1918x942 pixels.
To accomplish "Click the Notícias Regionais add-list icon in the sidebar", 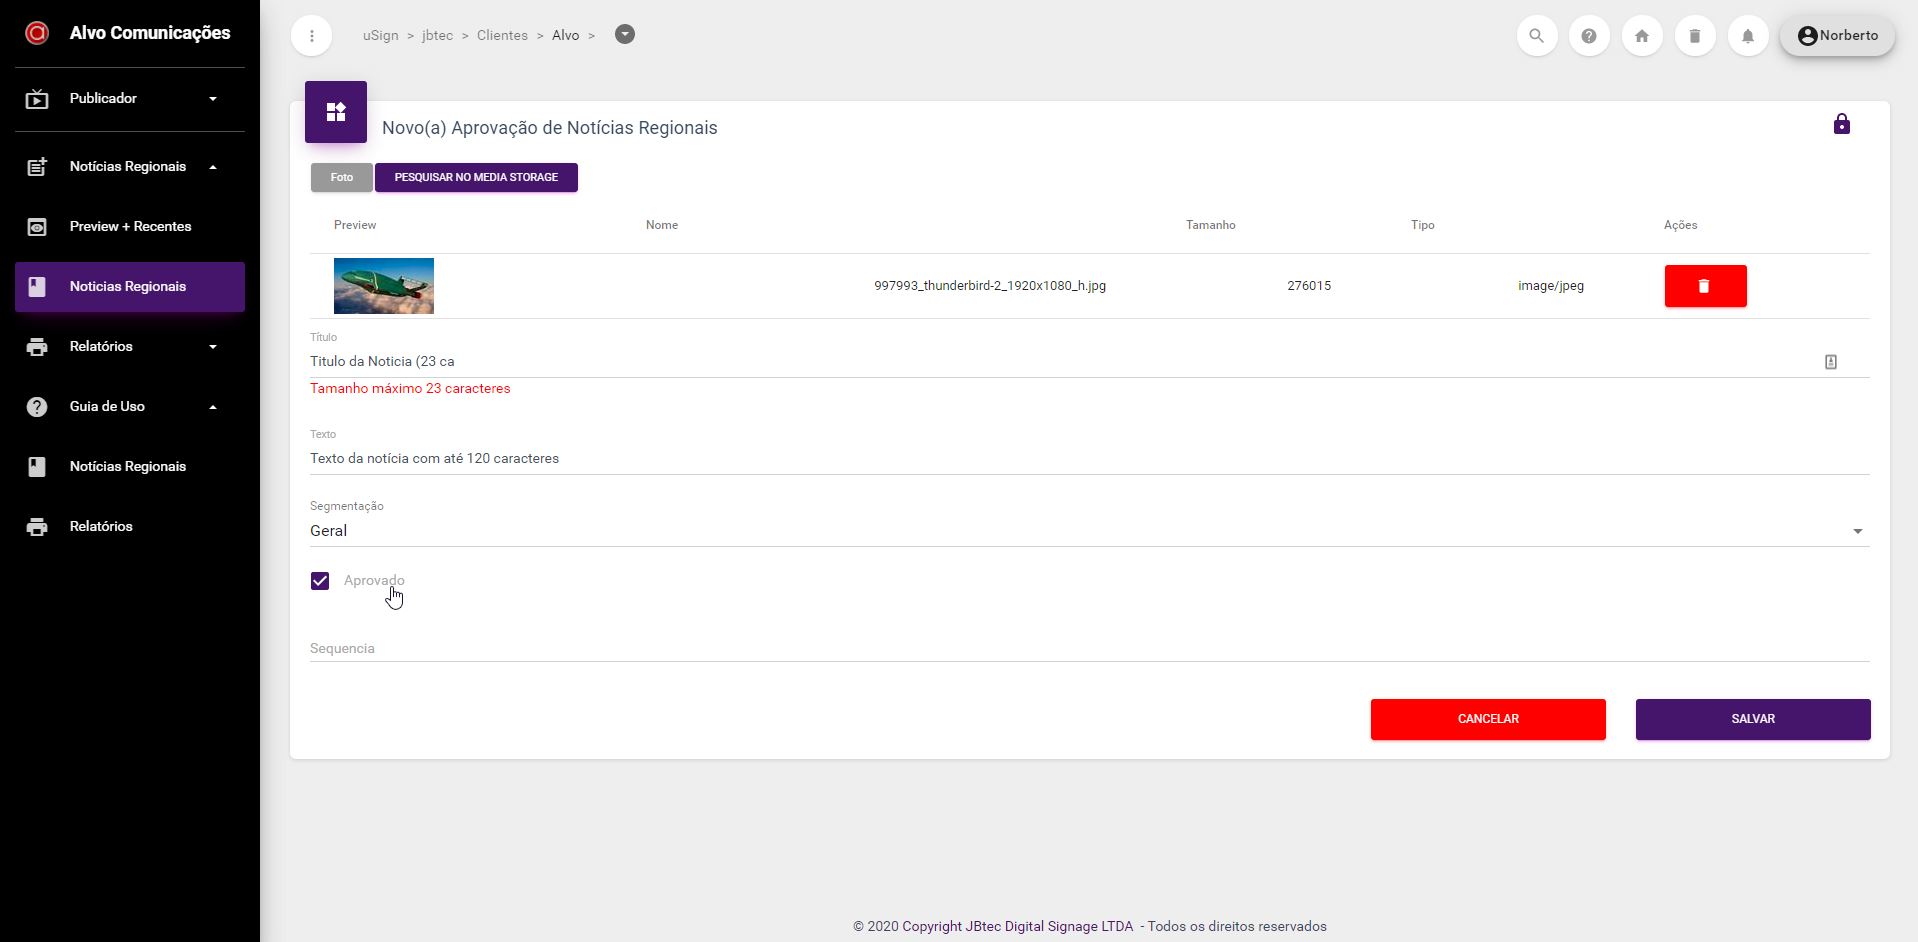I will [37, 167].
